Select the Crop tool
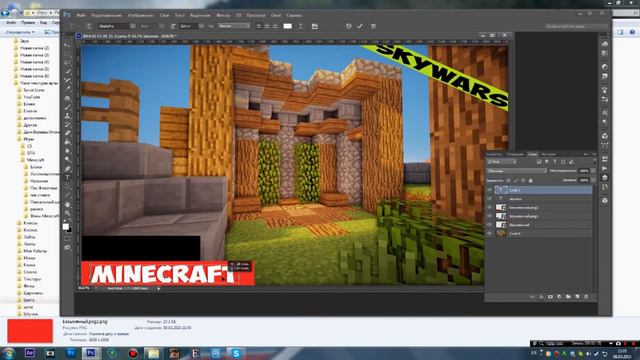640x360 pixels. [67, 80]
